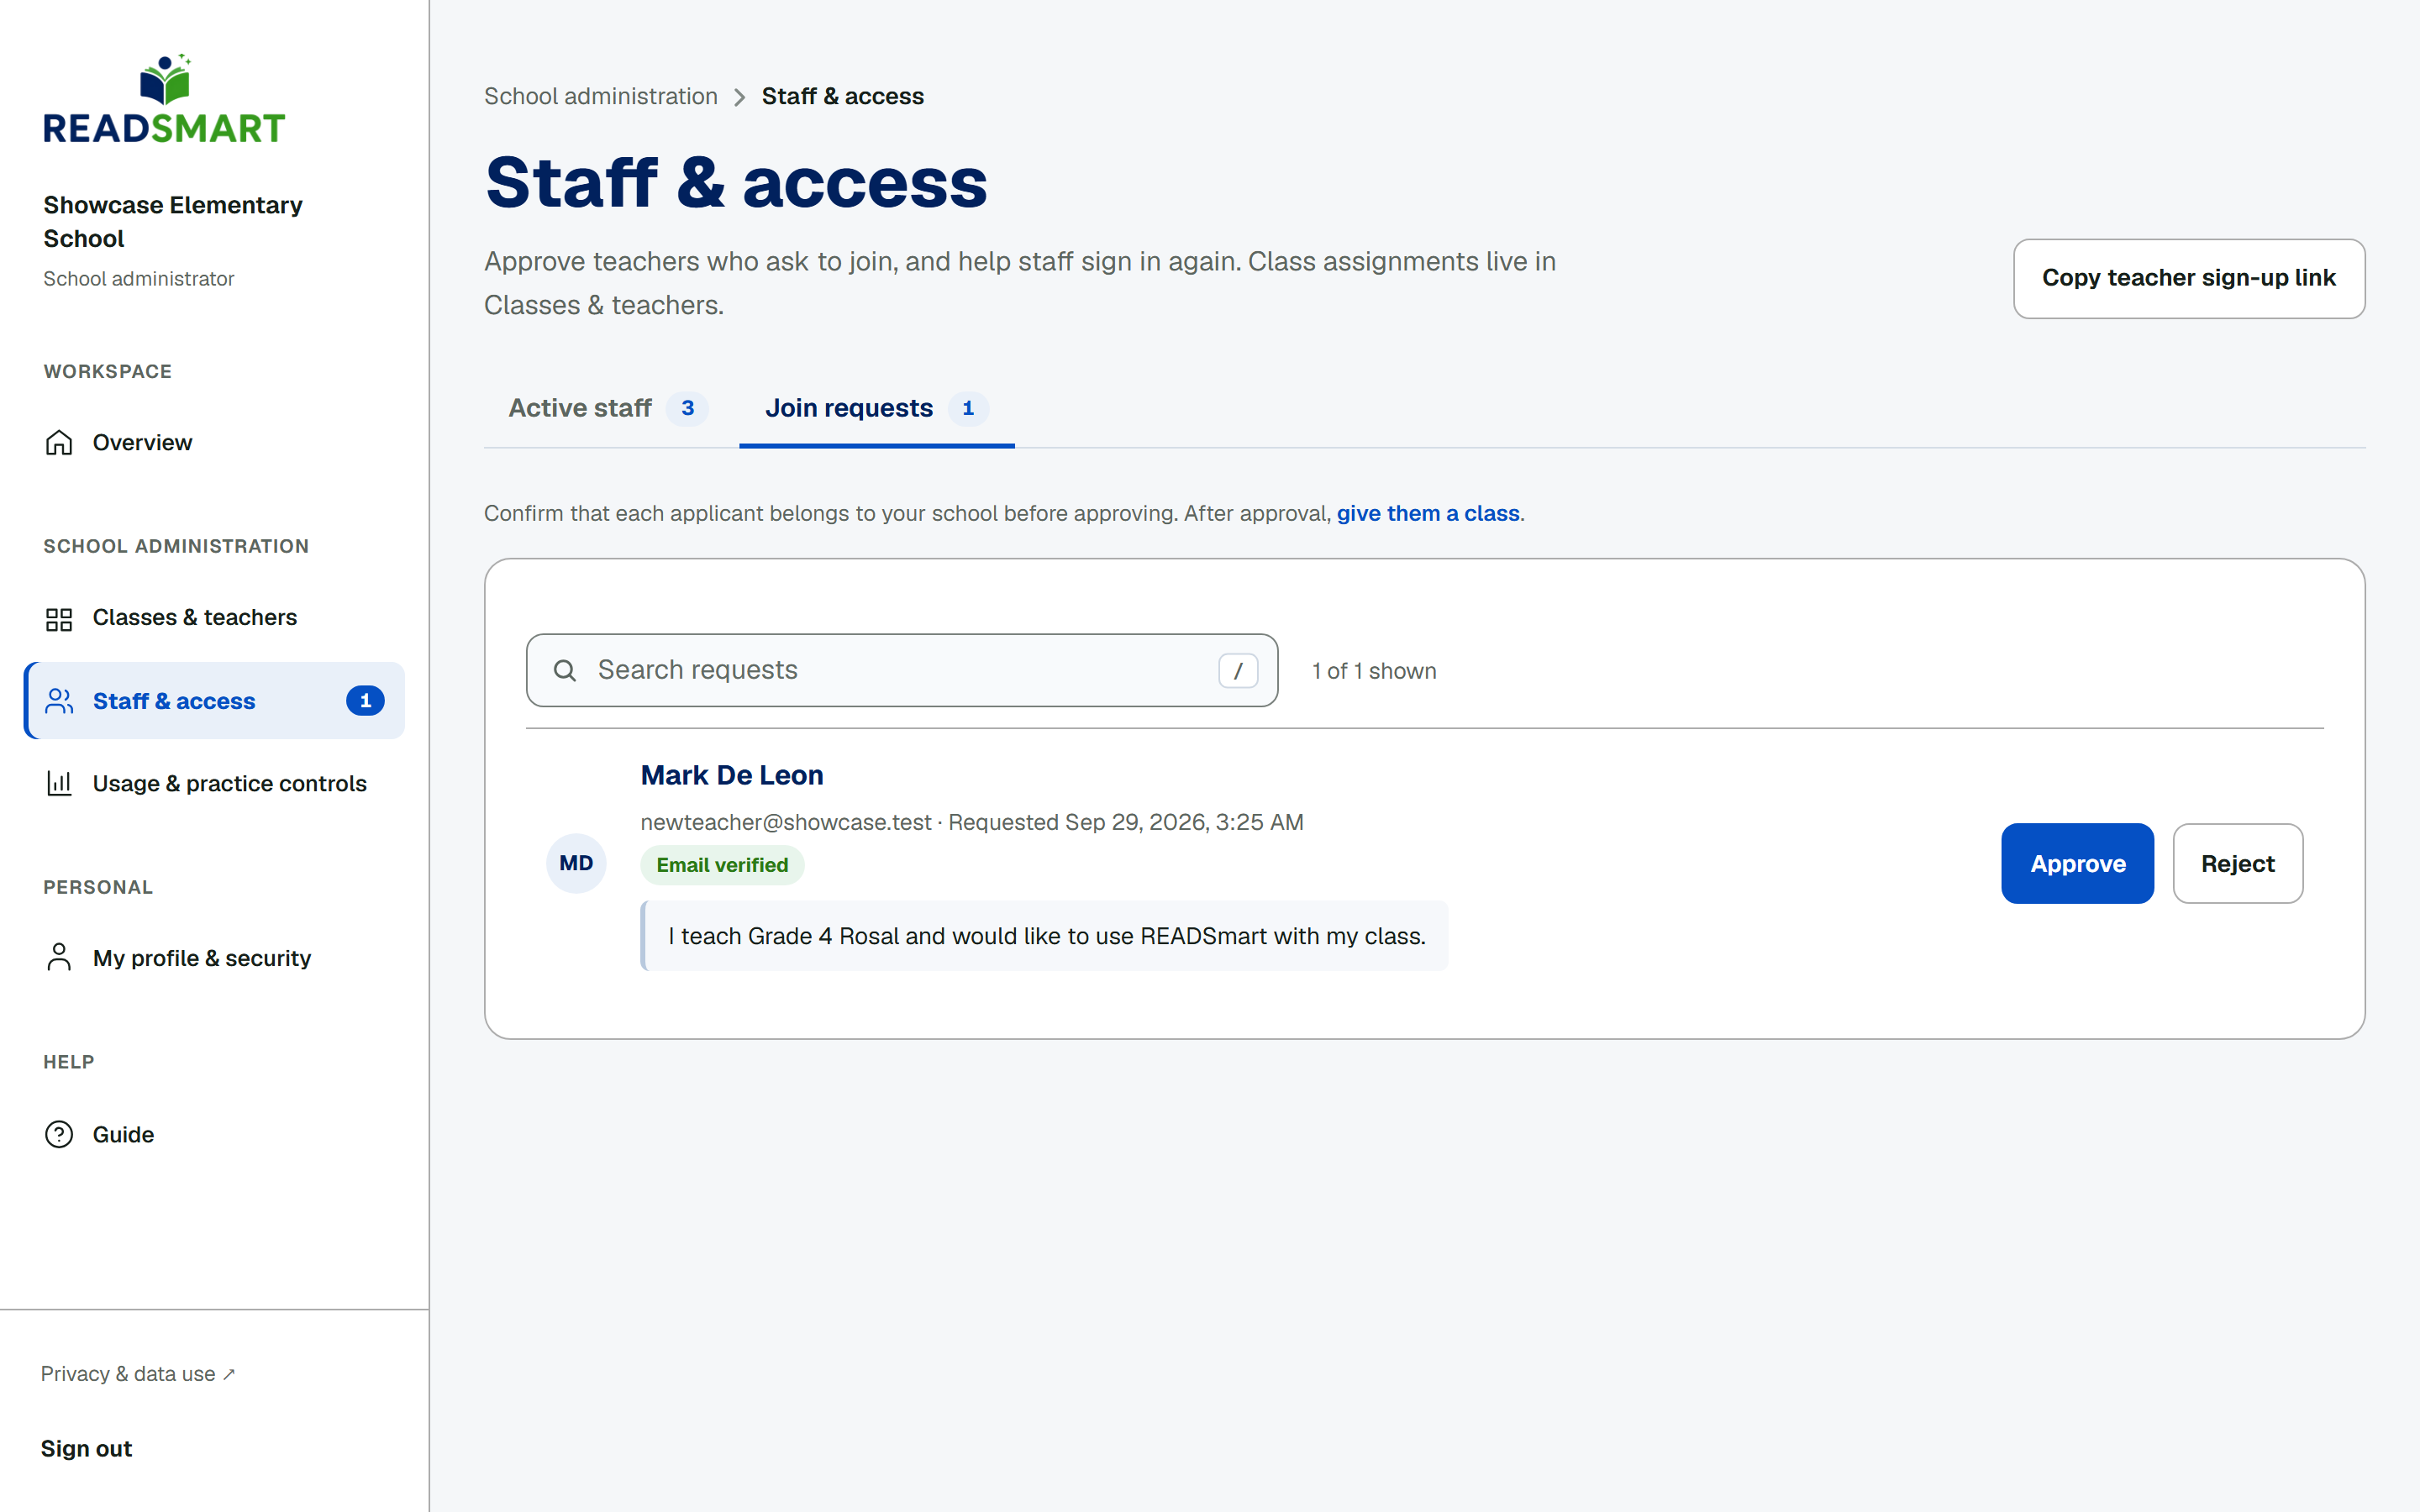The height and width of the screenshot is (1512, 2420).
Task: Click the Staff & access breadcrumb current page
Action: [843, 96]
